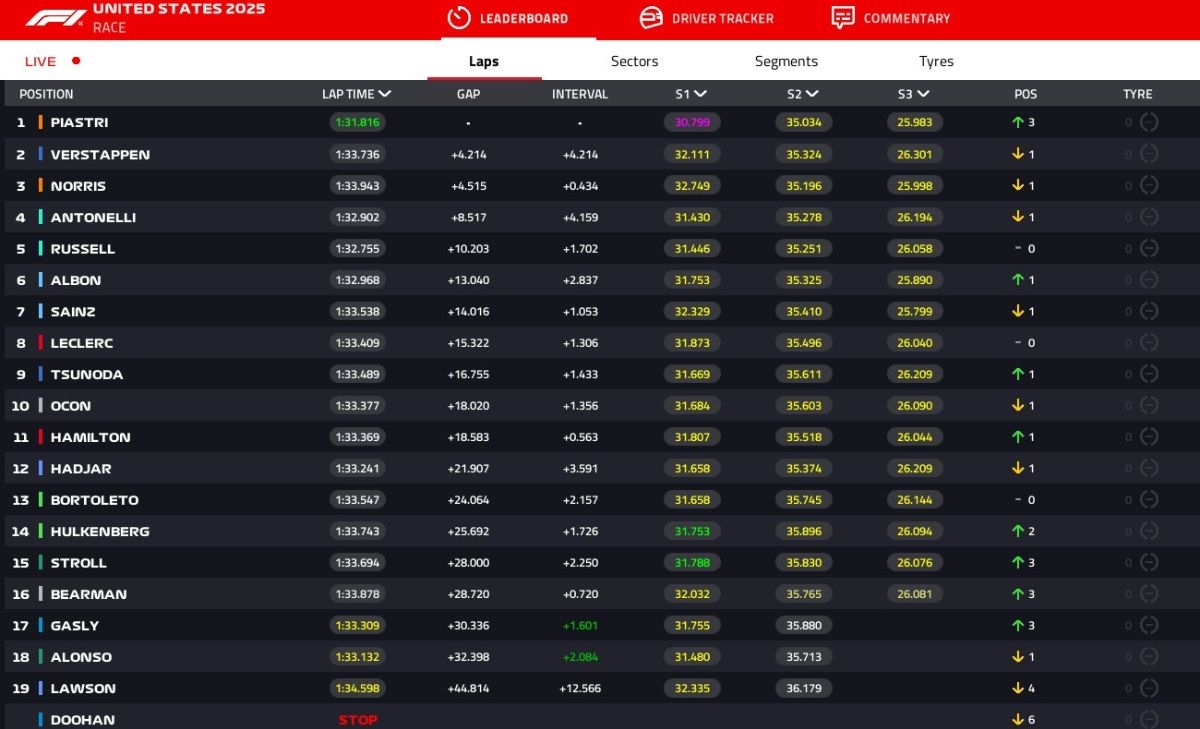The width and height of the screenshot is (1200, 729).
Task: Expand the S3 column chevron
Action: tap(923, 94)
